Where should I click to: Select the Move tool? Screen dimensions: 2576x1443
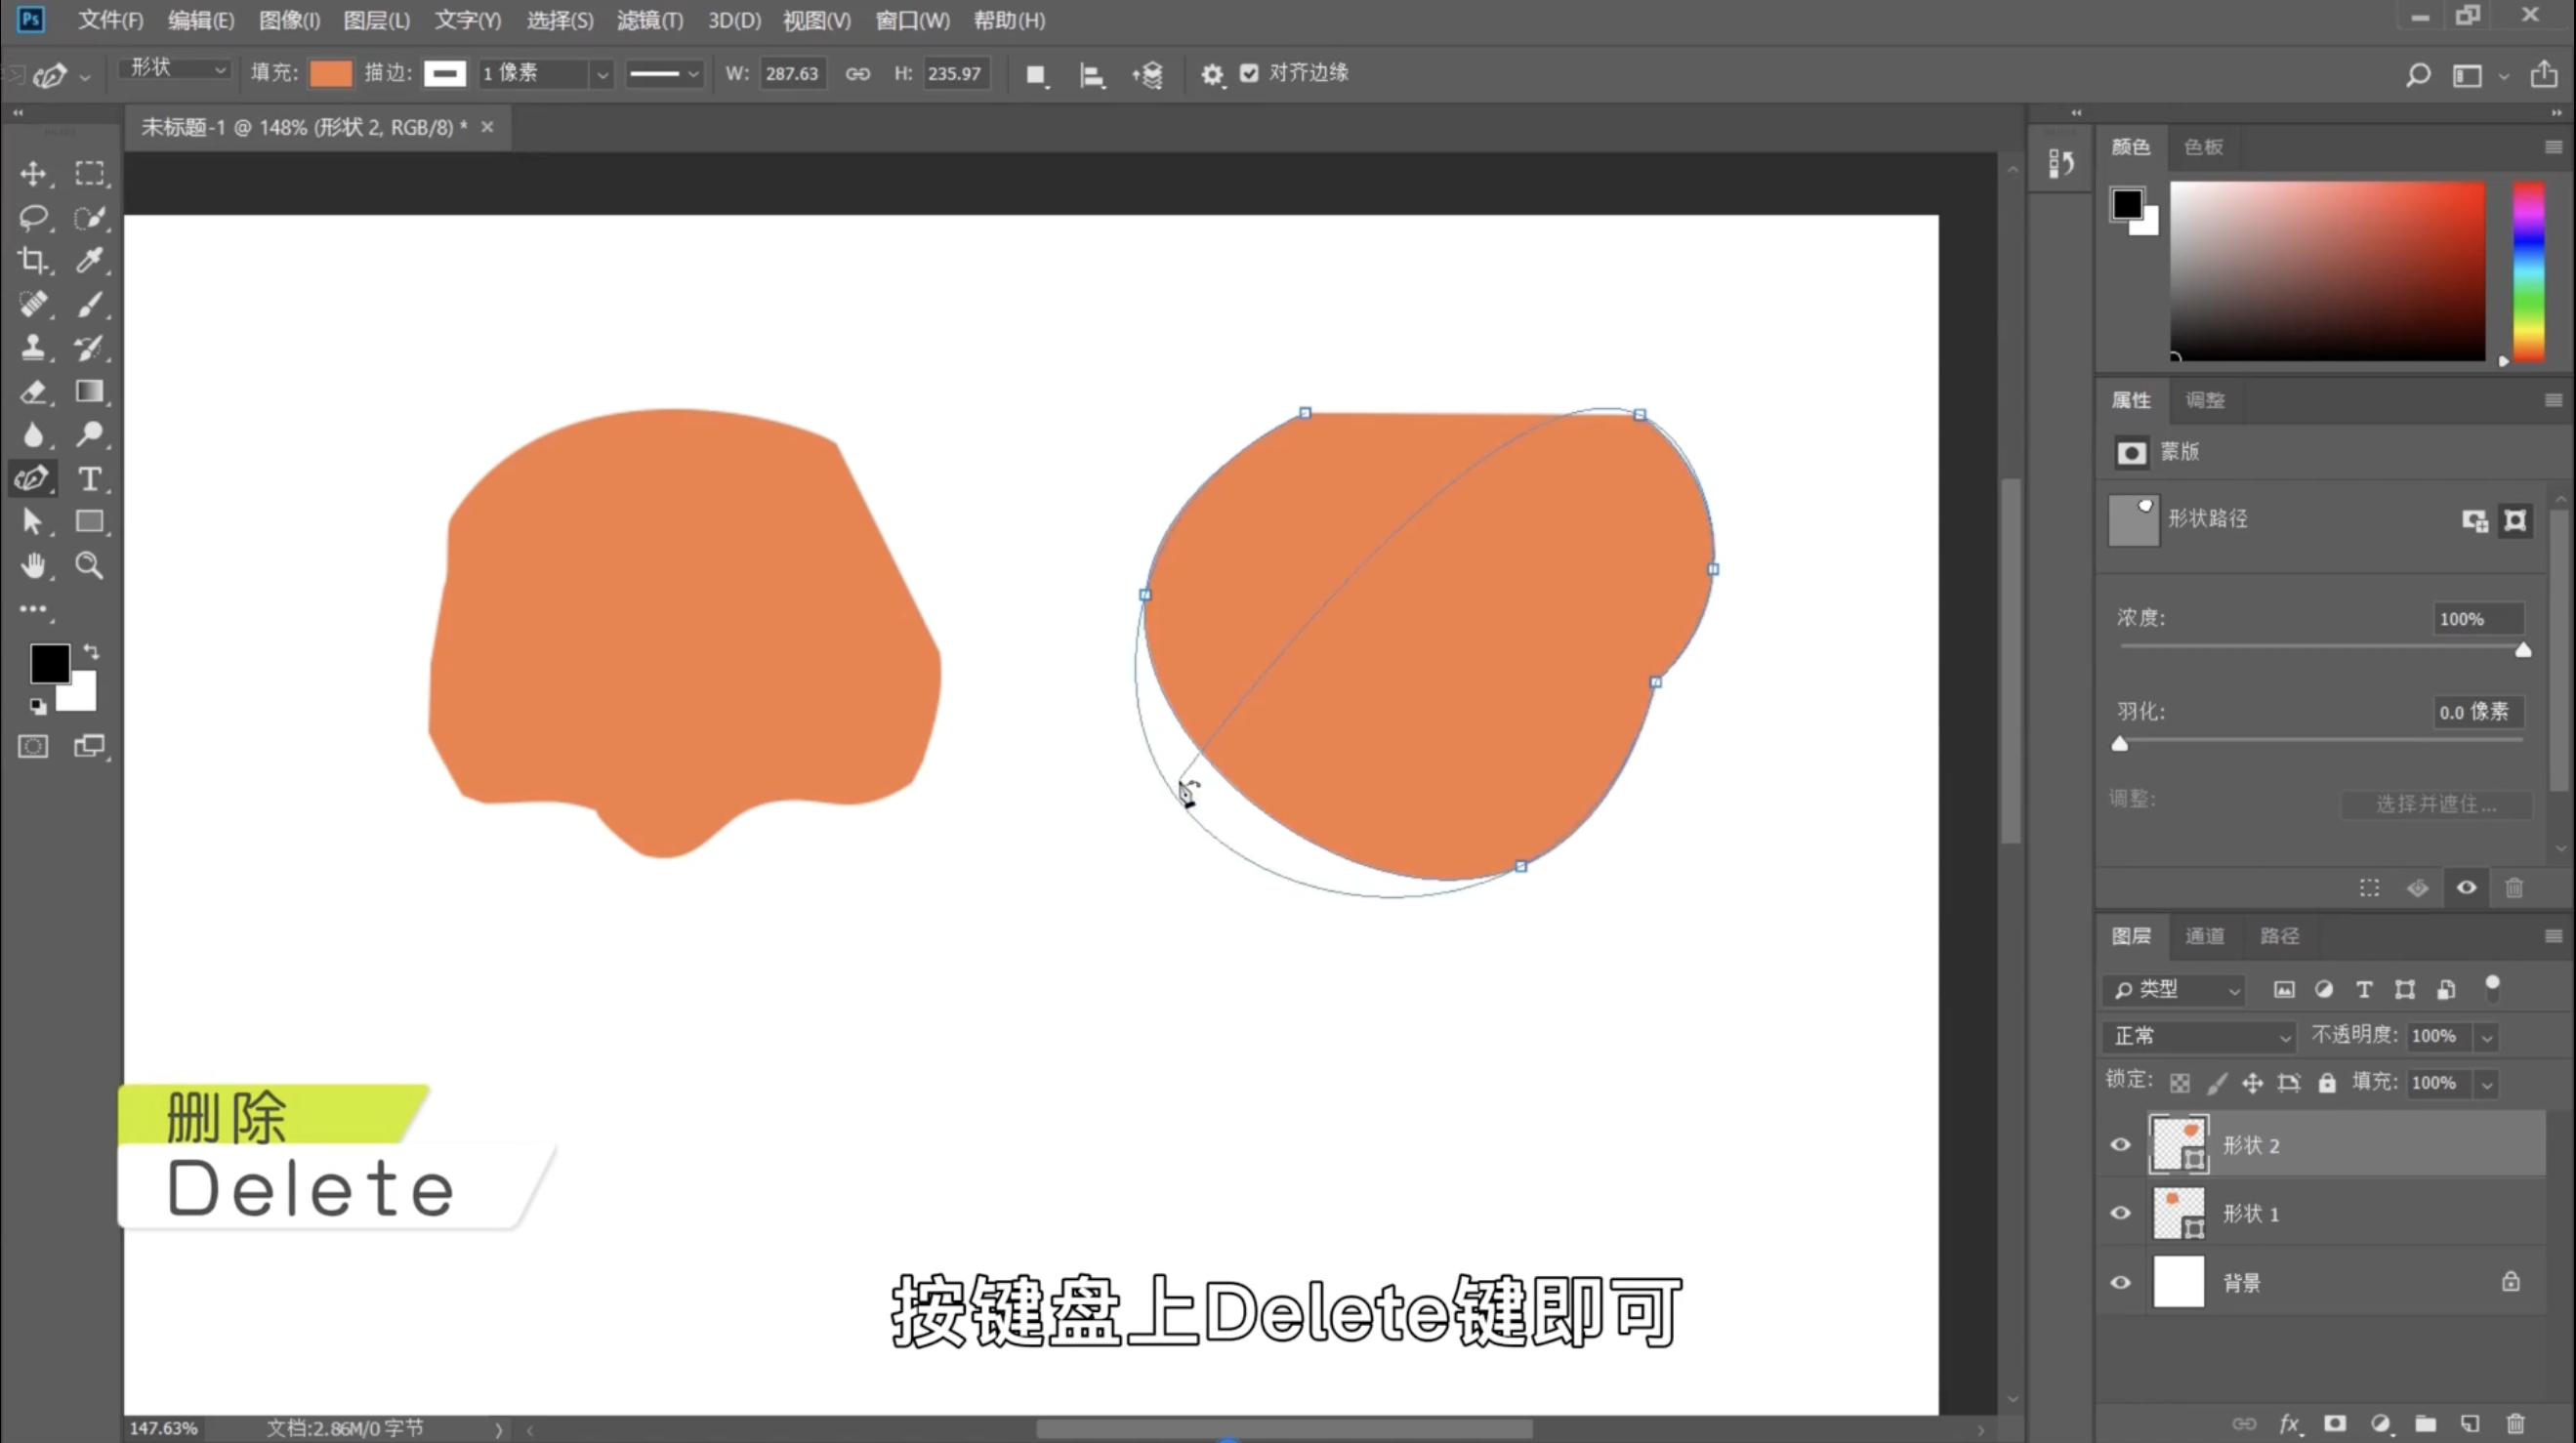pos(33,174)
